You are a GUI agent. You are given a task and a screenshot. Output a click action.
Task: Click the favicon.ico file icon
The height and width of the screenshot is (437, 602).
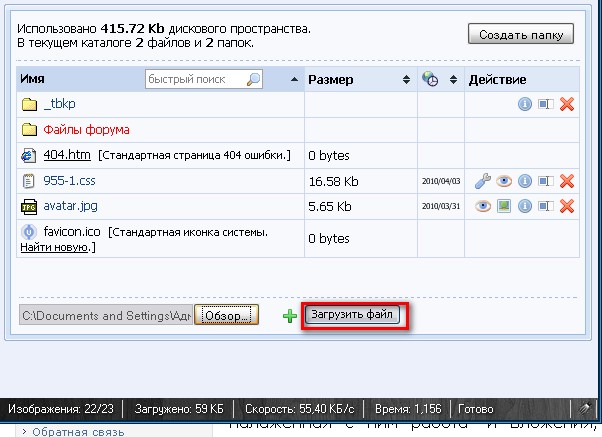(28, 232)
